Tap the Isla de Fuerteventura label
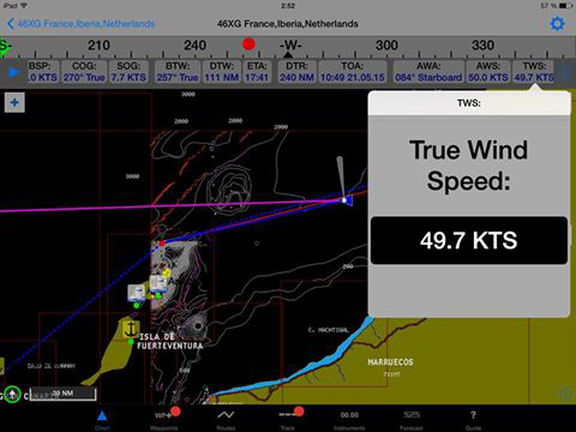This screenshot has height=432, width=576. [x=170, y=341]
